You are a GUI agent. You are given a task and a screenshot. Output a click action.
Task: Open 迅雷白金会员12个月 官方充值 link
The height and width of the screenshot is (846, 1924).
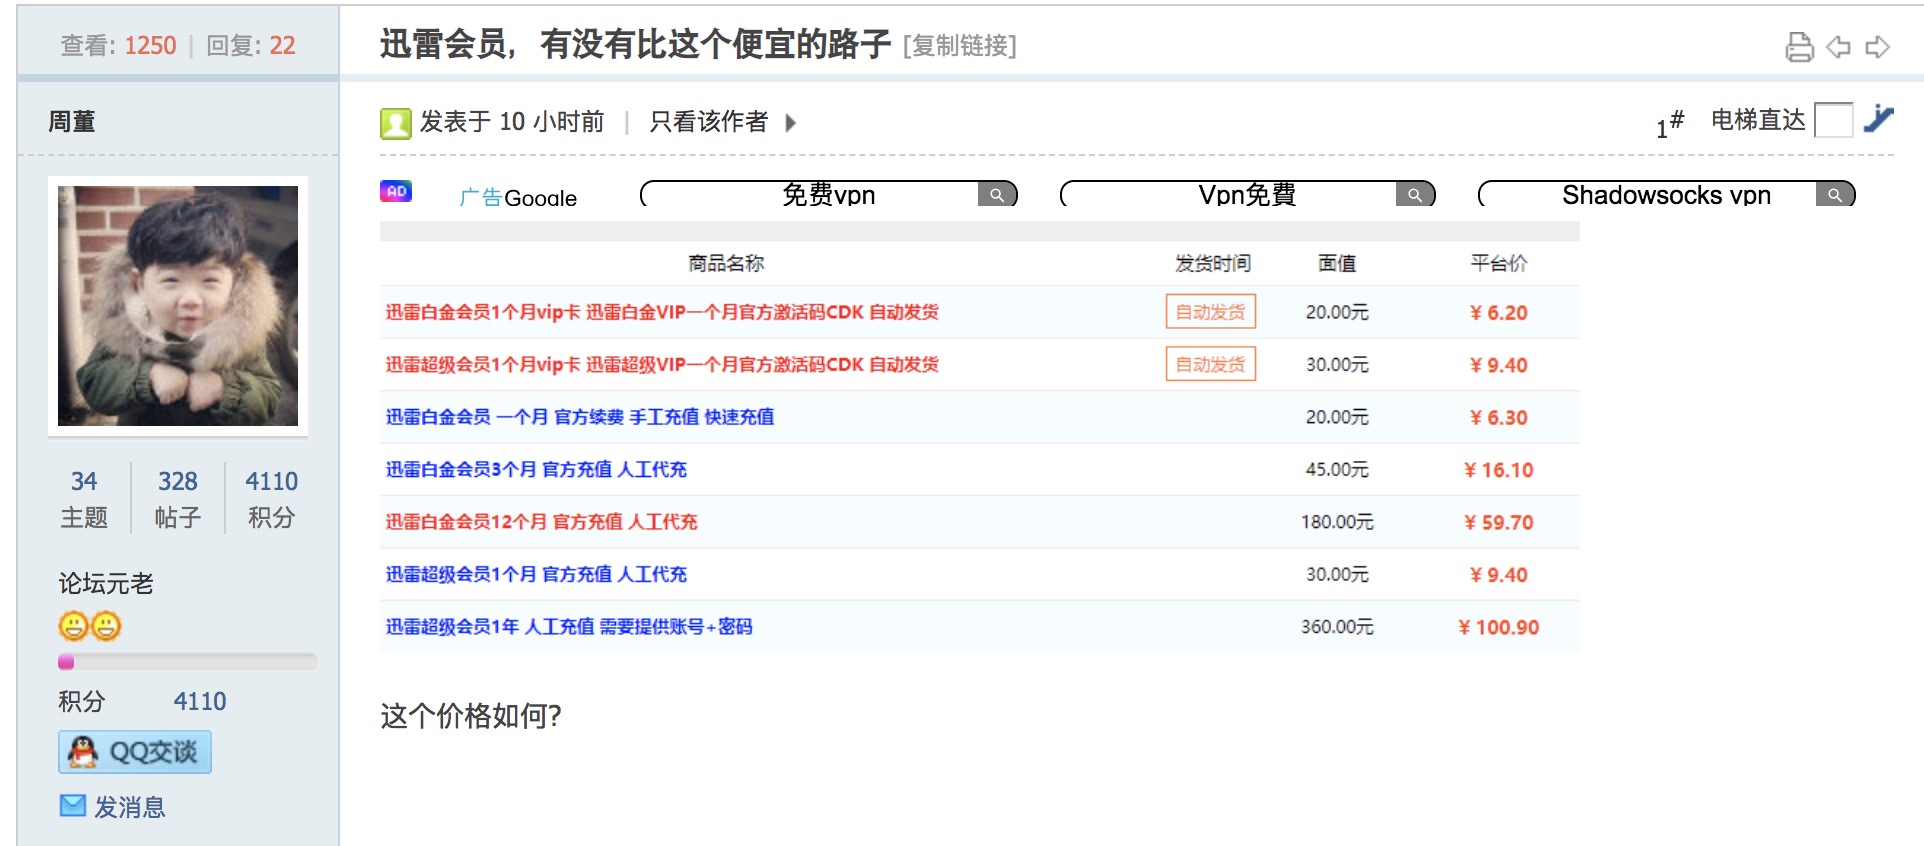[x=542, y=521]
